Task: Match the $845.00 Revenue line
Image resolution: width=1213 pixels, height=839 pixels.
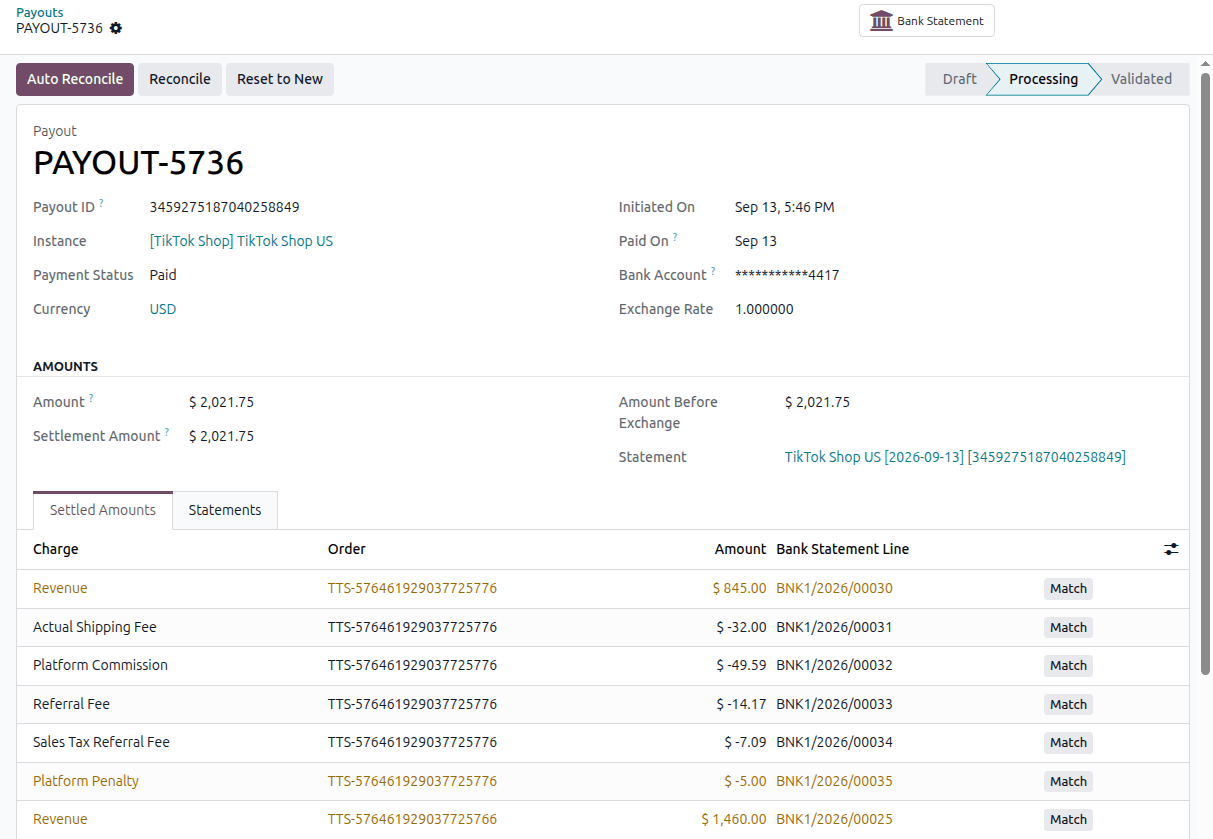Action: click(x=1068, y=589)
